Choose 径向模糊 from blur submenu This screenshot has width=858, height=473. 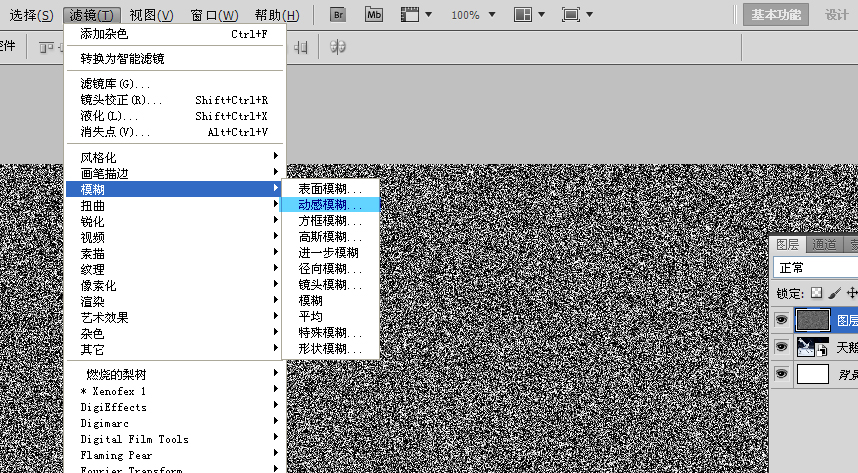pos(330,268)
